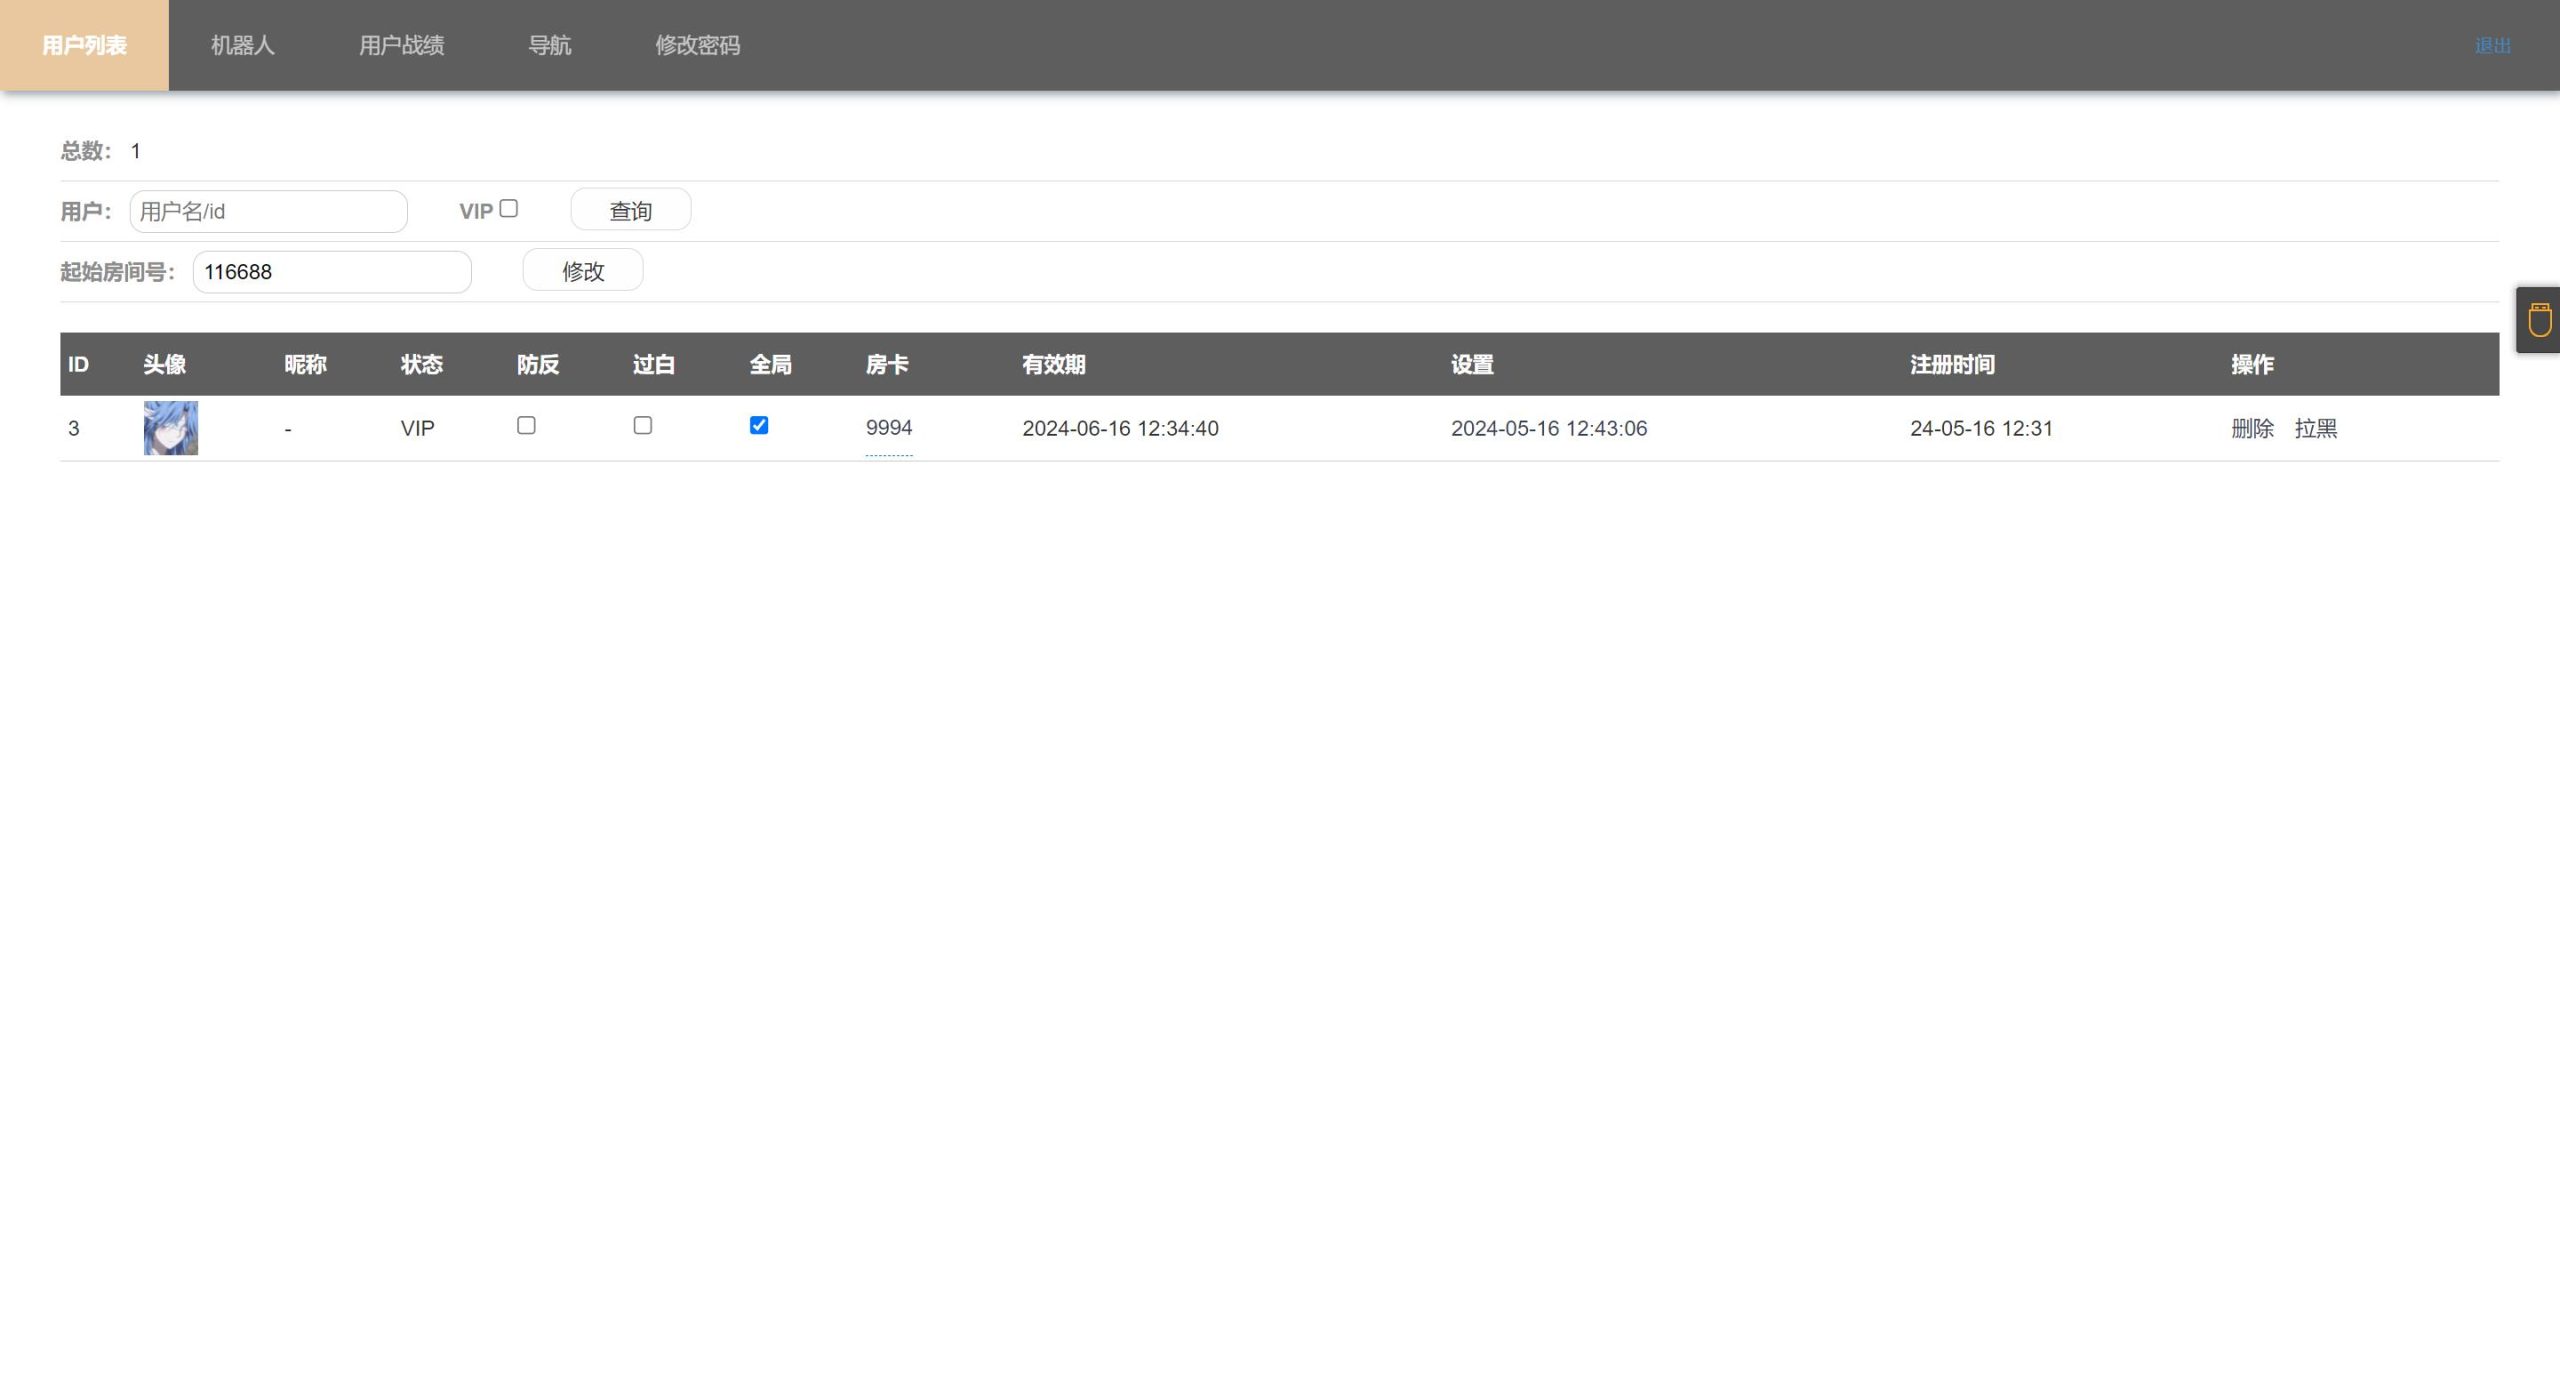
Task: Go to the 导航 tab
Action: 549,45
